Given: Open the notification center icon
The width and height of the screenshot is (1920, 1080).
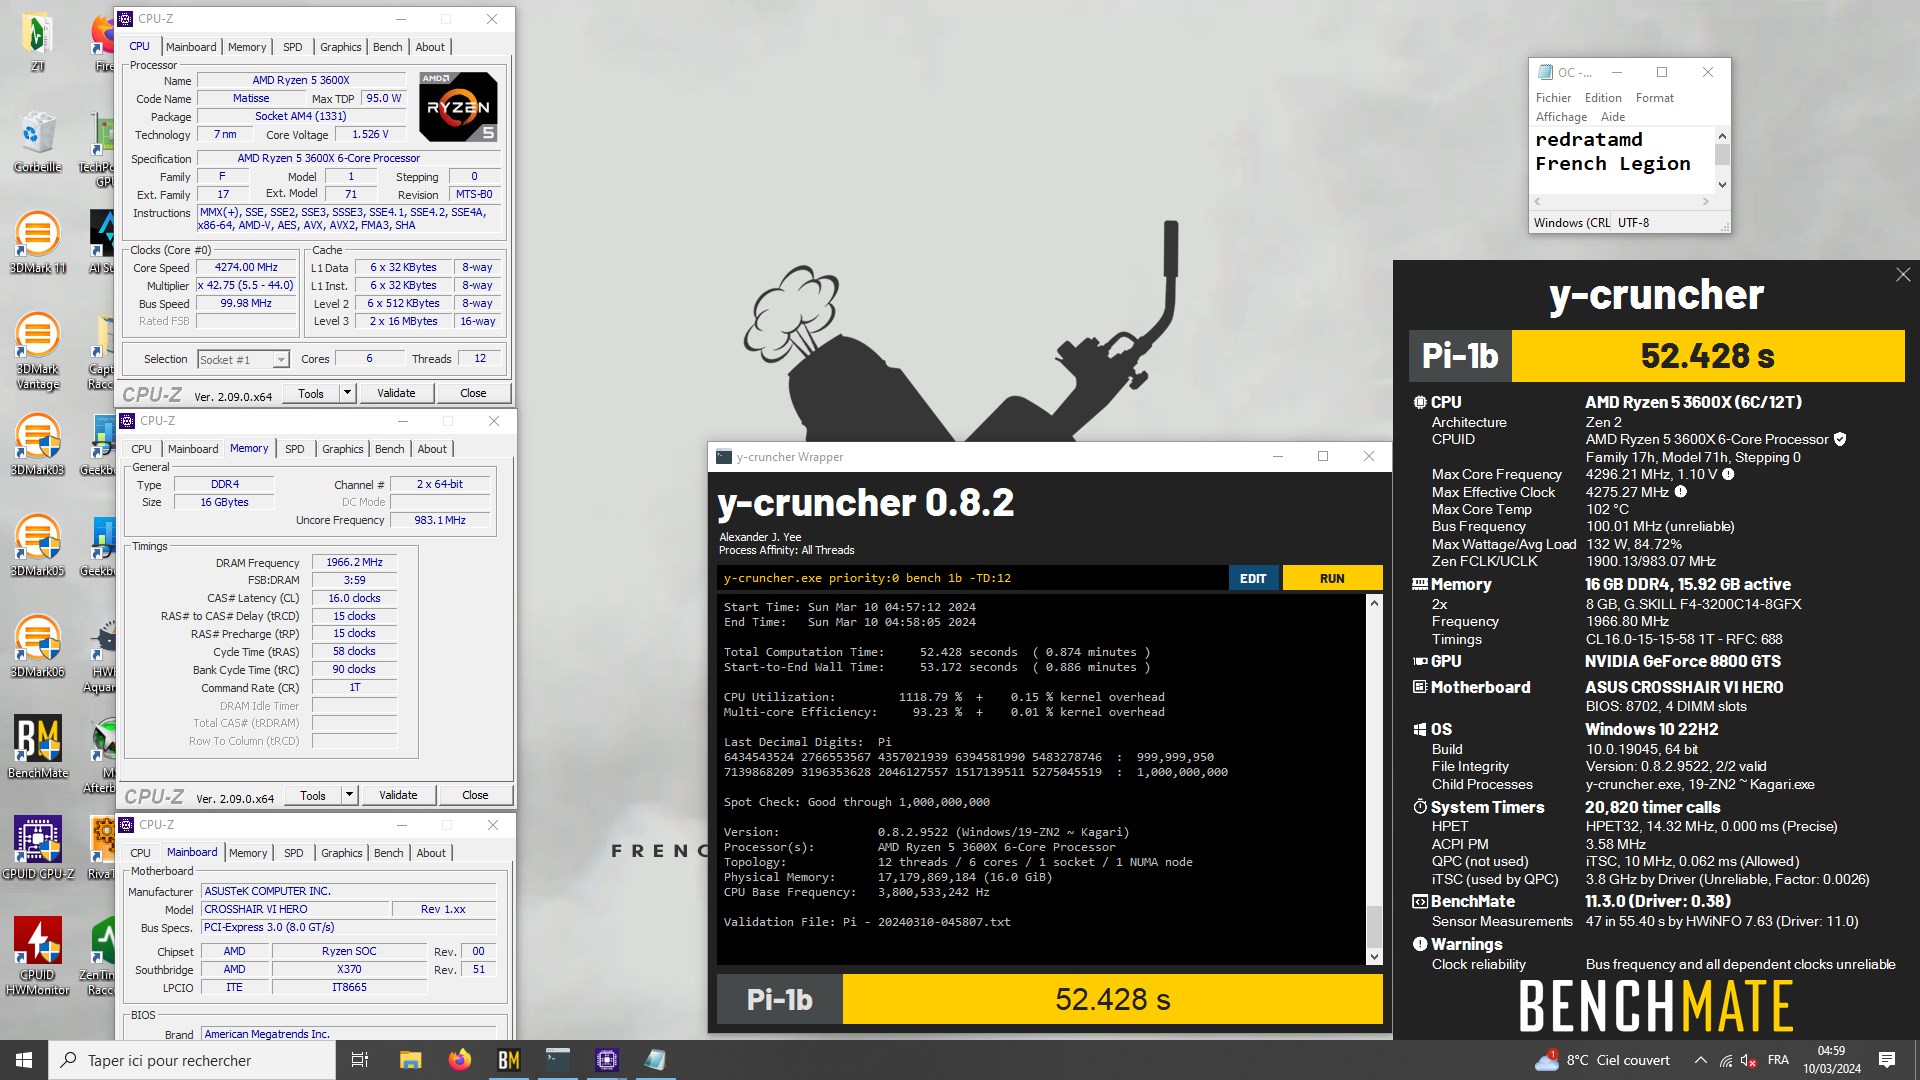Looking at the screenshot, I should [1887, 1060].
